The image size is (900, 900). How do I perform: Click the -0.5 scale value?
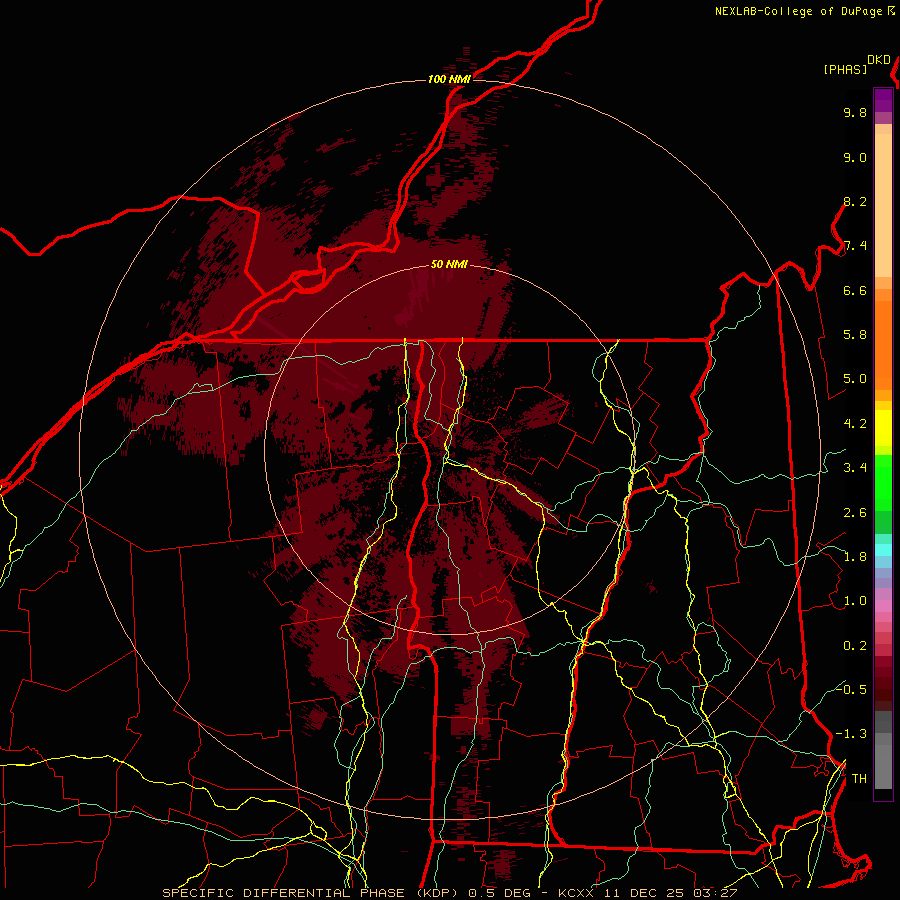coord(851,689)
